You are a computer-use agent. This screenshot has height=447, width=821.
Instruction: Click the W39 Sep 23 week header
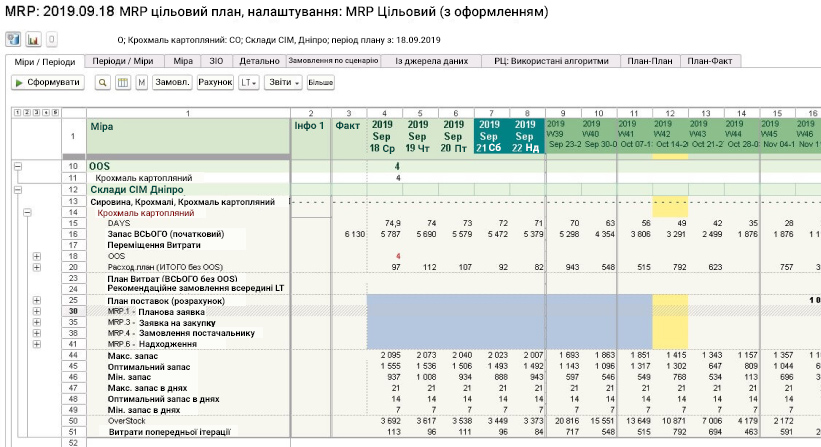563,136
